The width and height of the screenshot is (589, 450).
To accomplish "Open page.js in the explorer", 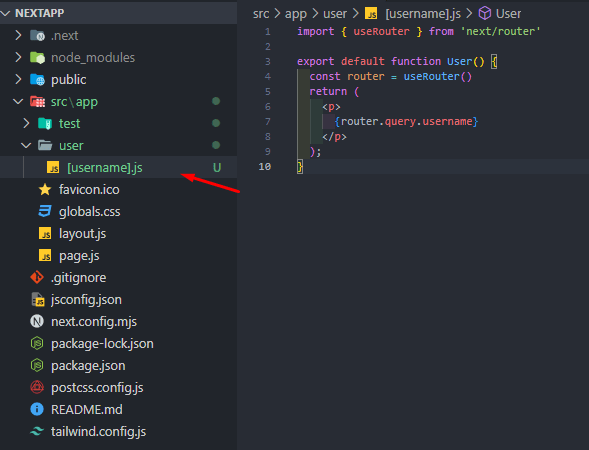I will point(79,256).
